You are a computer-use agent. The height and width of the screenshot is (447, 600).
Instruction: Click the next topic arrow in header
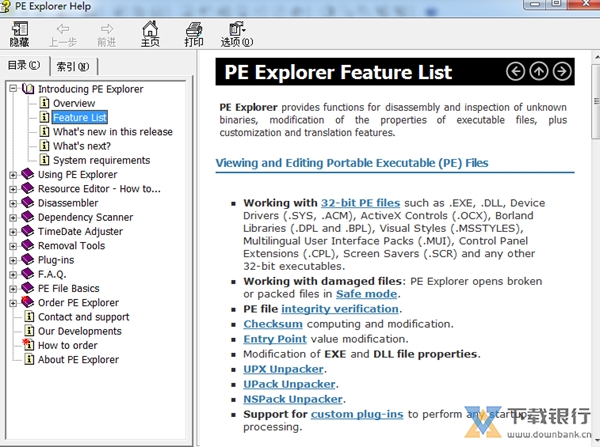pos(562,72)
